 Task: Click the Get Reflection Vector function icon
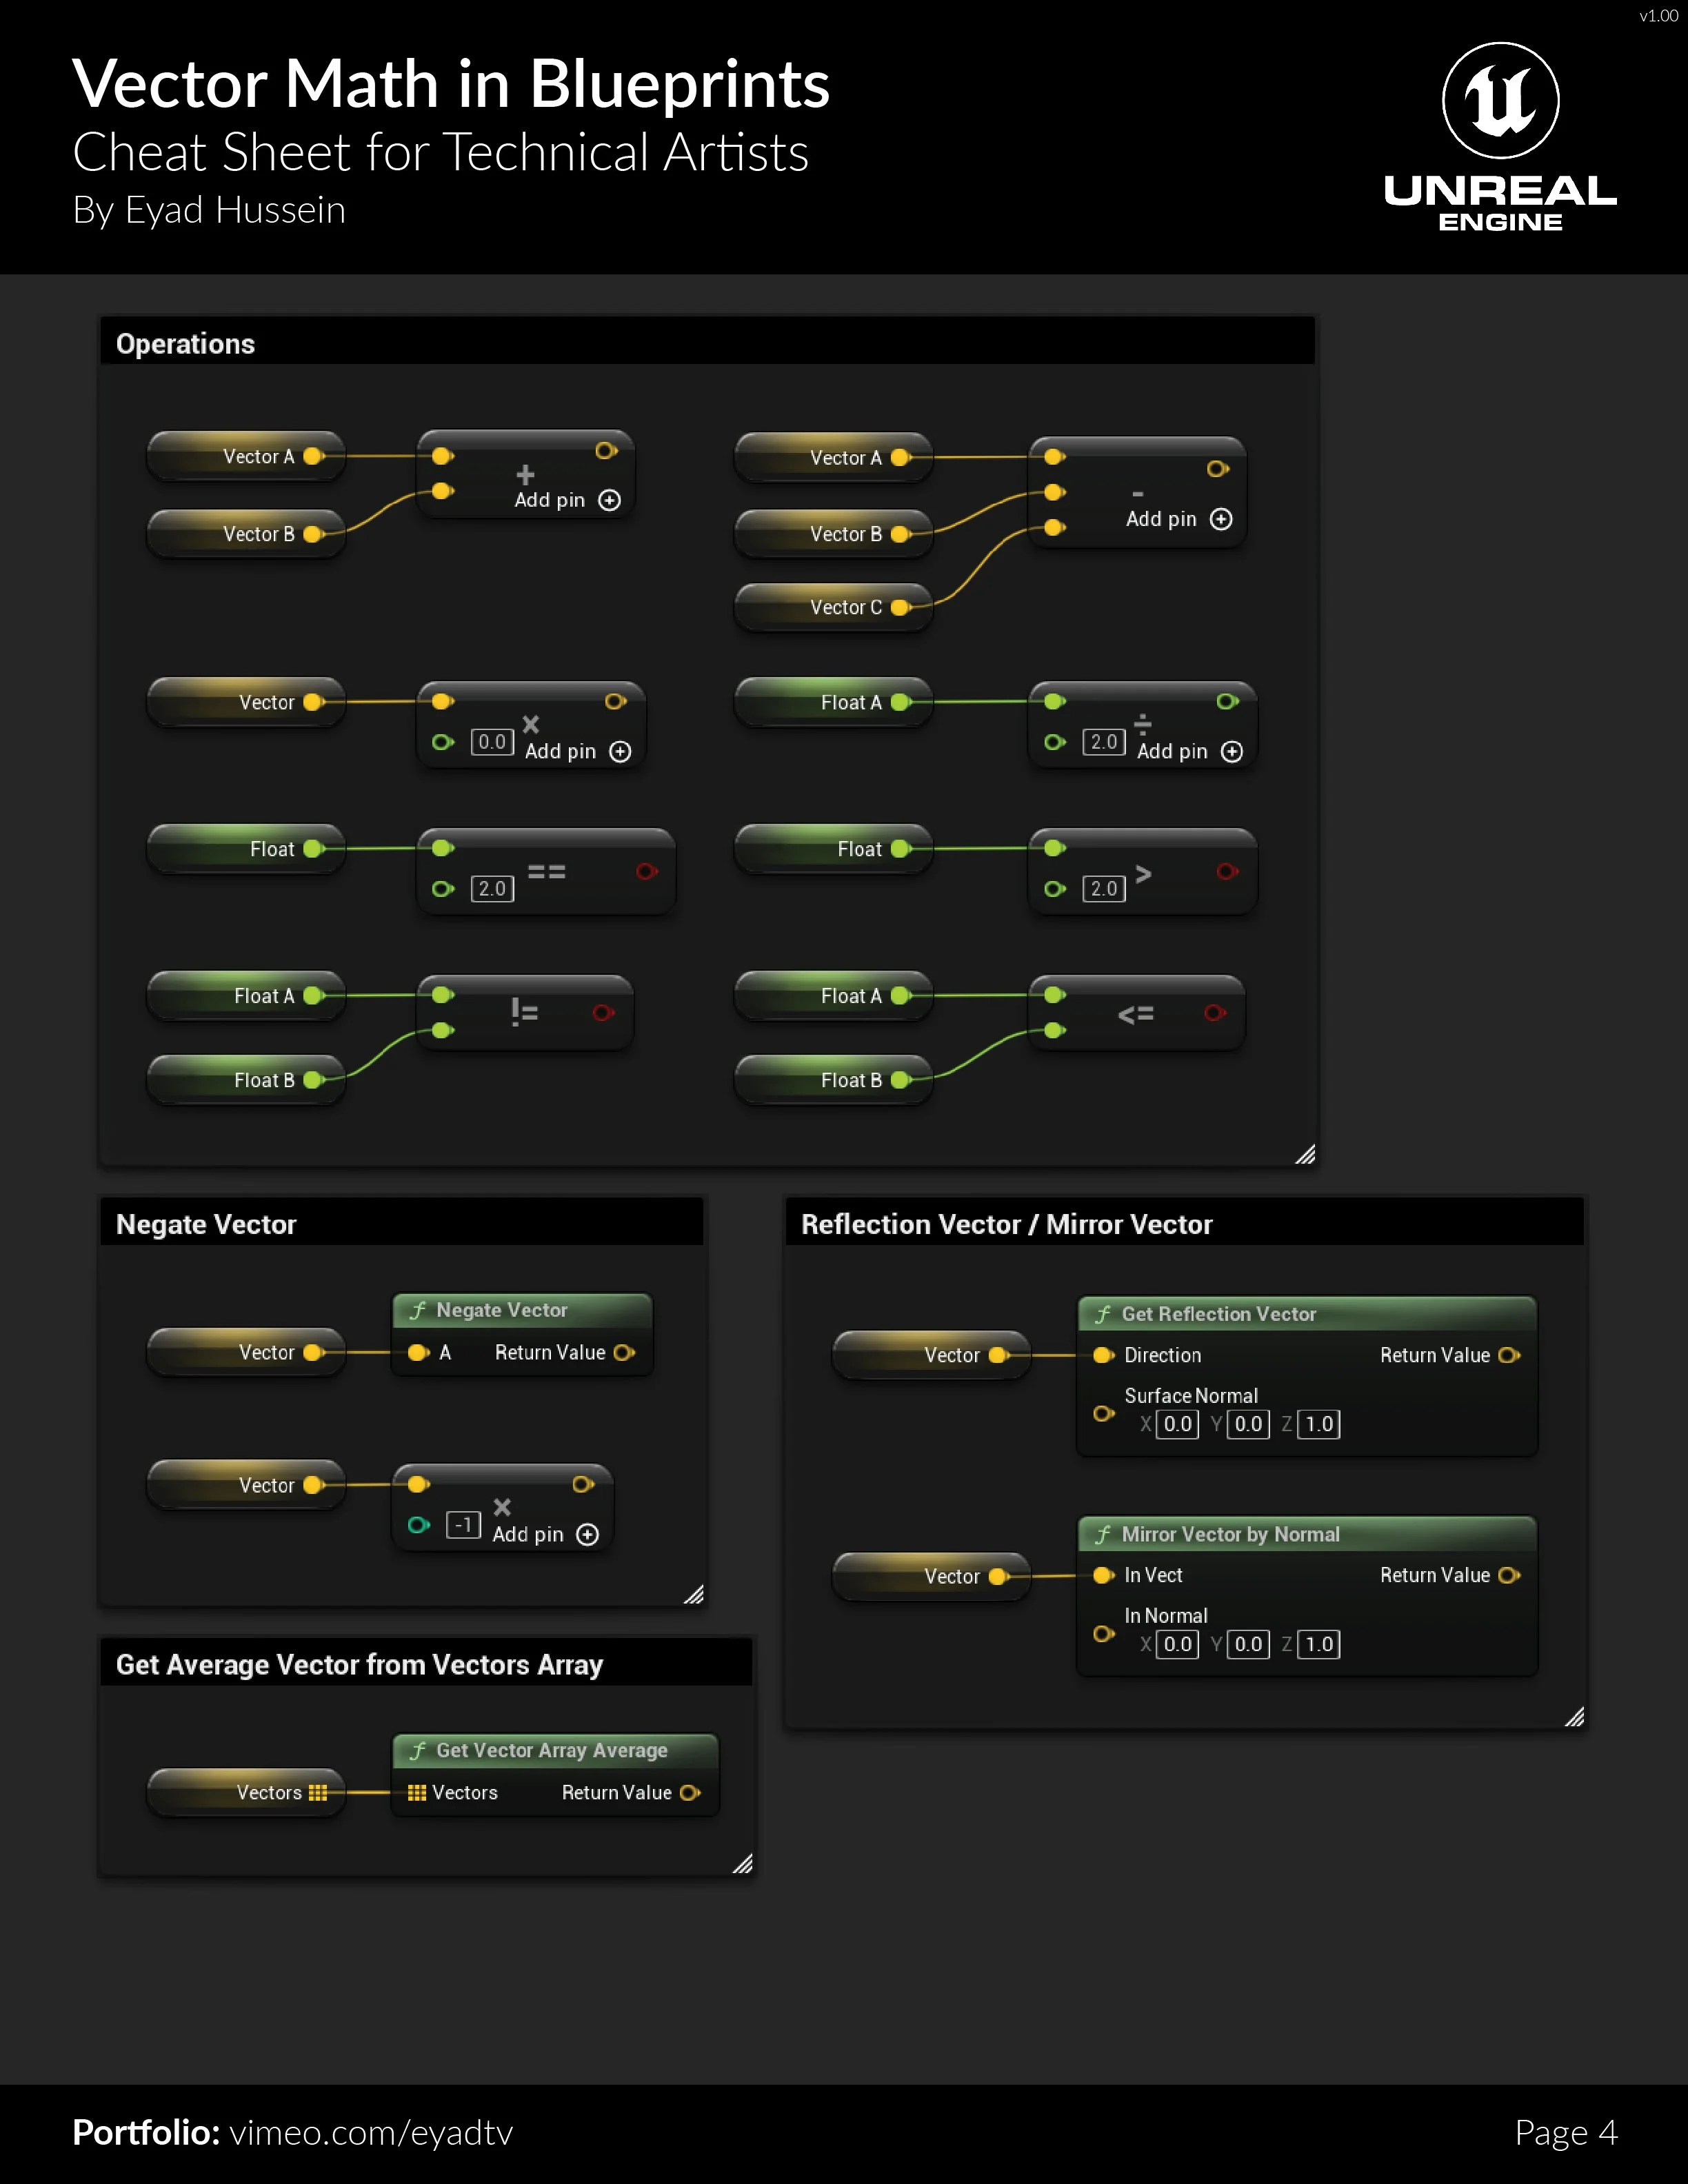click(1103, 1314)
